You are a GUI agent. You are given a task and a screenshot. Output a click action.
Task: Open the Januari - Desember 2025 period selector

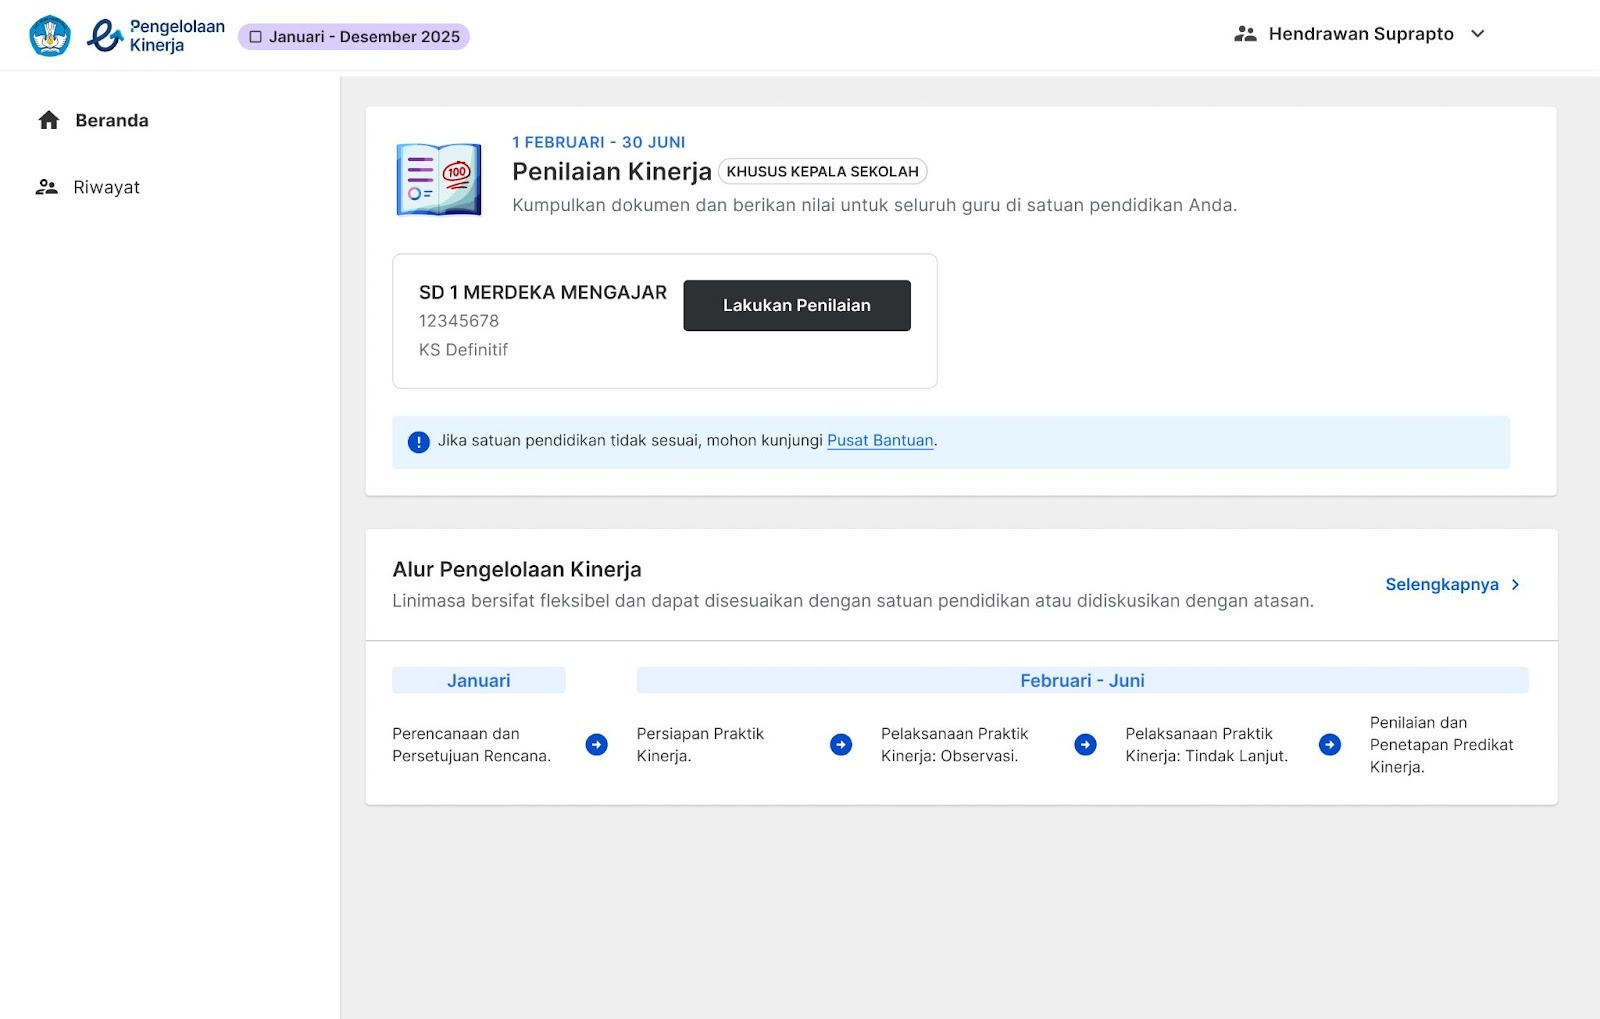354,37
